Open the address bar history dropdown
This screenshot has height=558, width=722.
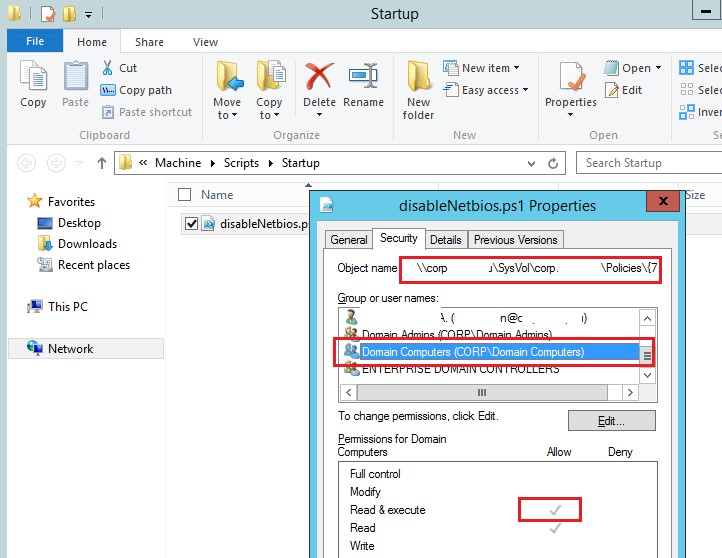tap(531, 163)
